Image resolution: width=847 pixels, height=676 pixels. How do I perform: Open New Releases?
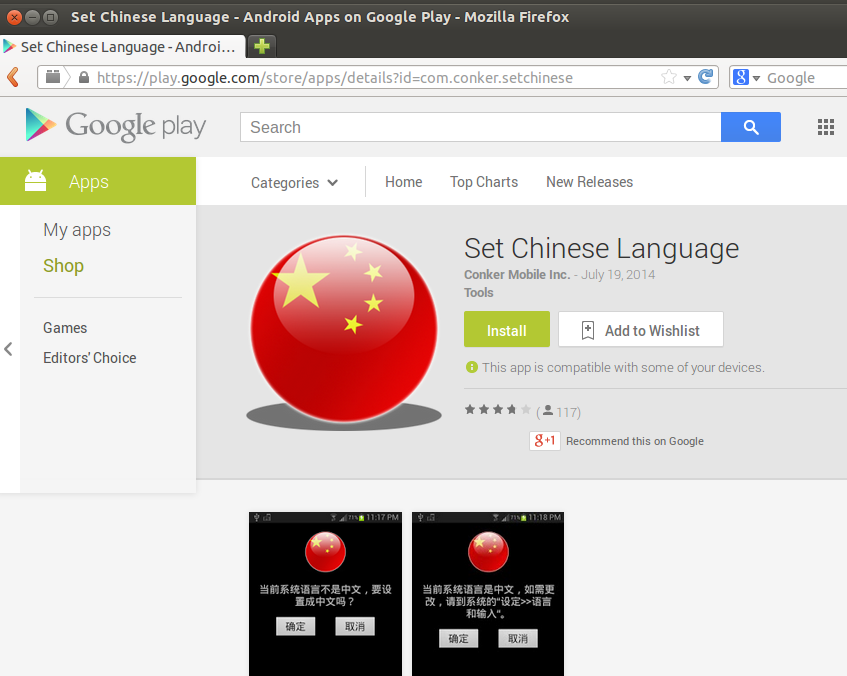[589, 182]
